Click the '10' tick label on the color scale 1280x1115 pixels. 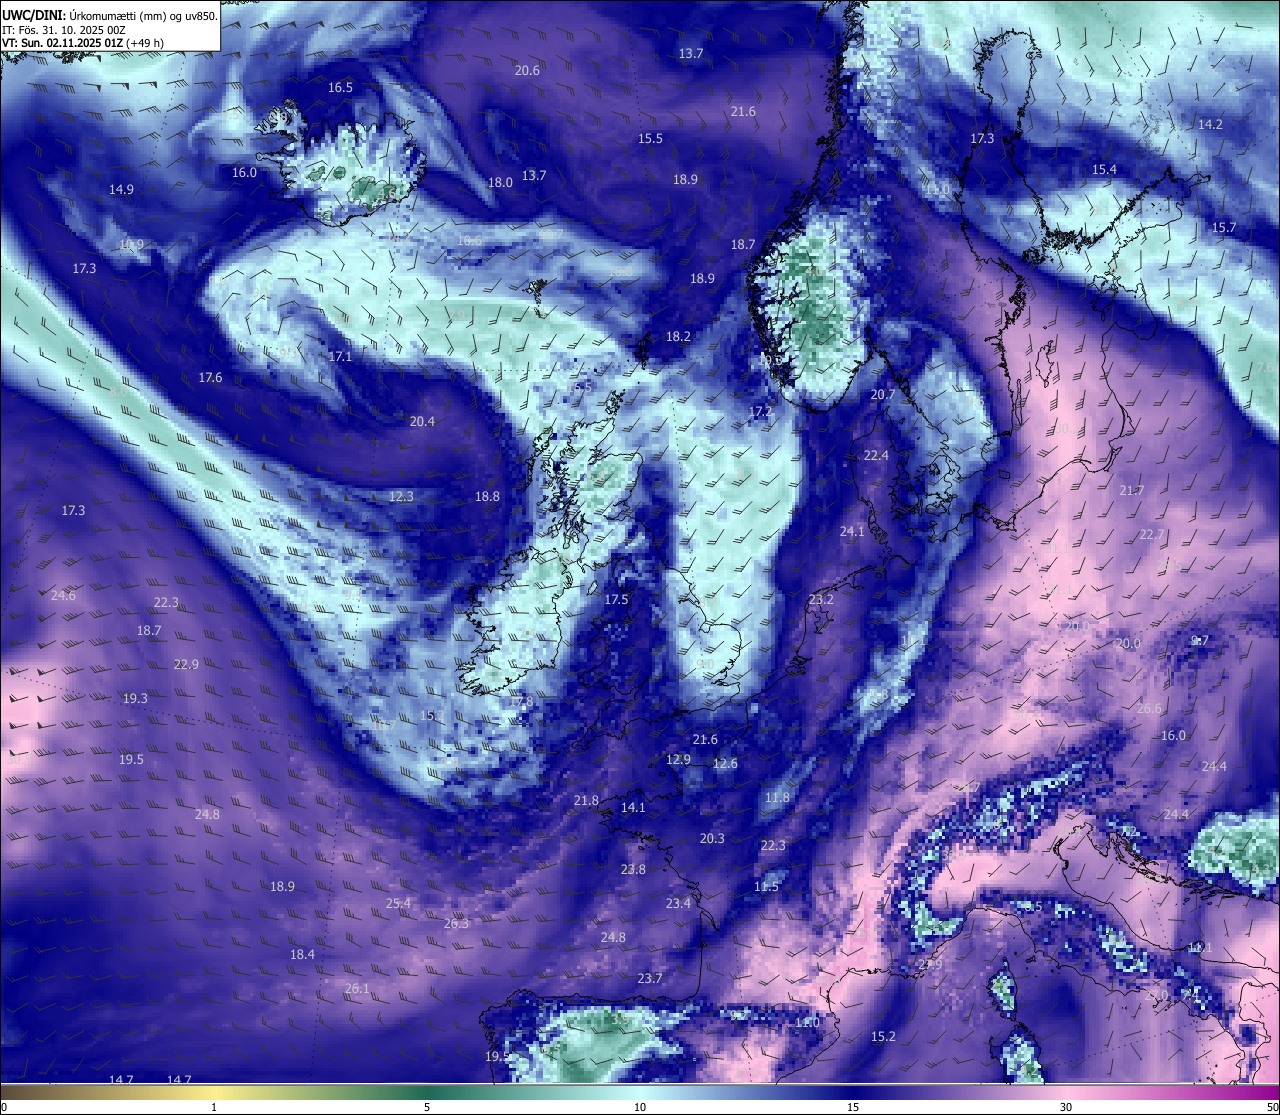click(x=640, y=1107)
